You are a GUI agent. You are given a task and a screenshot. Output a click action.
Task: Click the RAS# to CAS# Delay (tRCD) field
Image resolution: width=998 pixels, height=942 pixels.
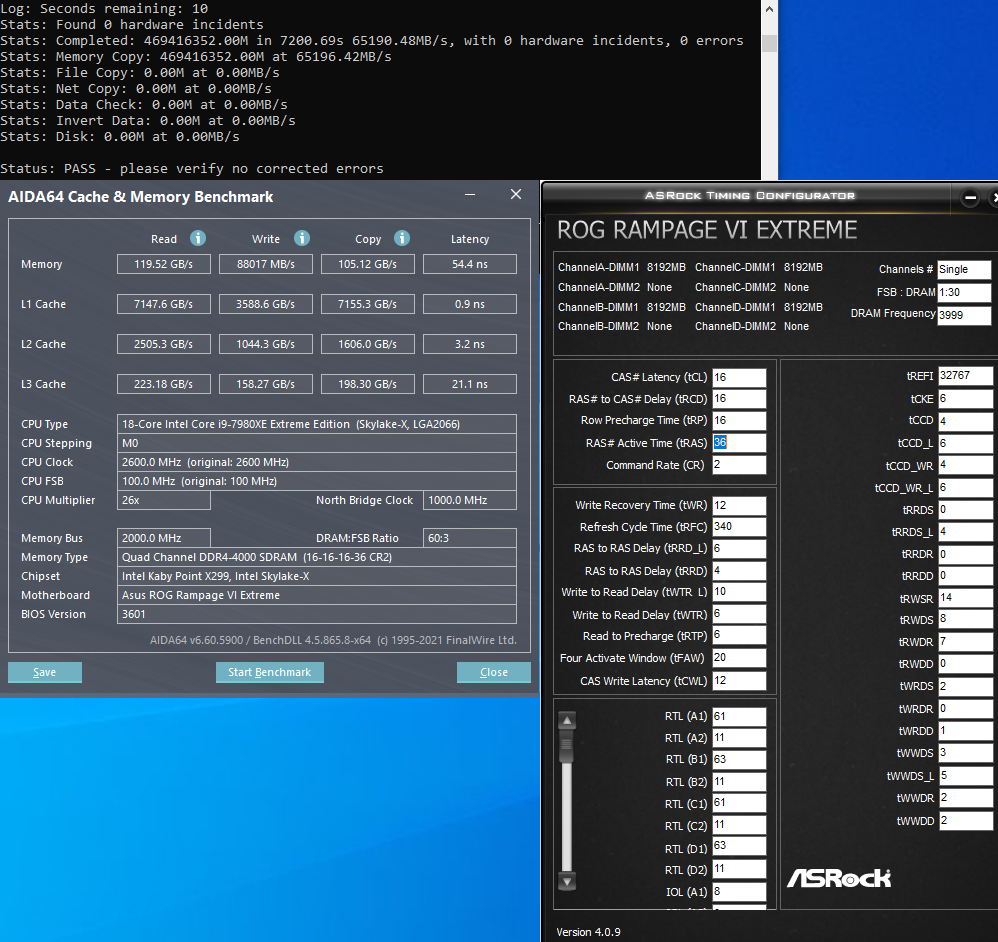(739, 399)
